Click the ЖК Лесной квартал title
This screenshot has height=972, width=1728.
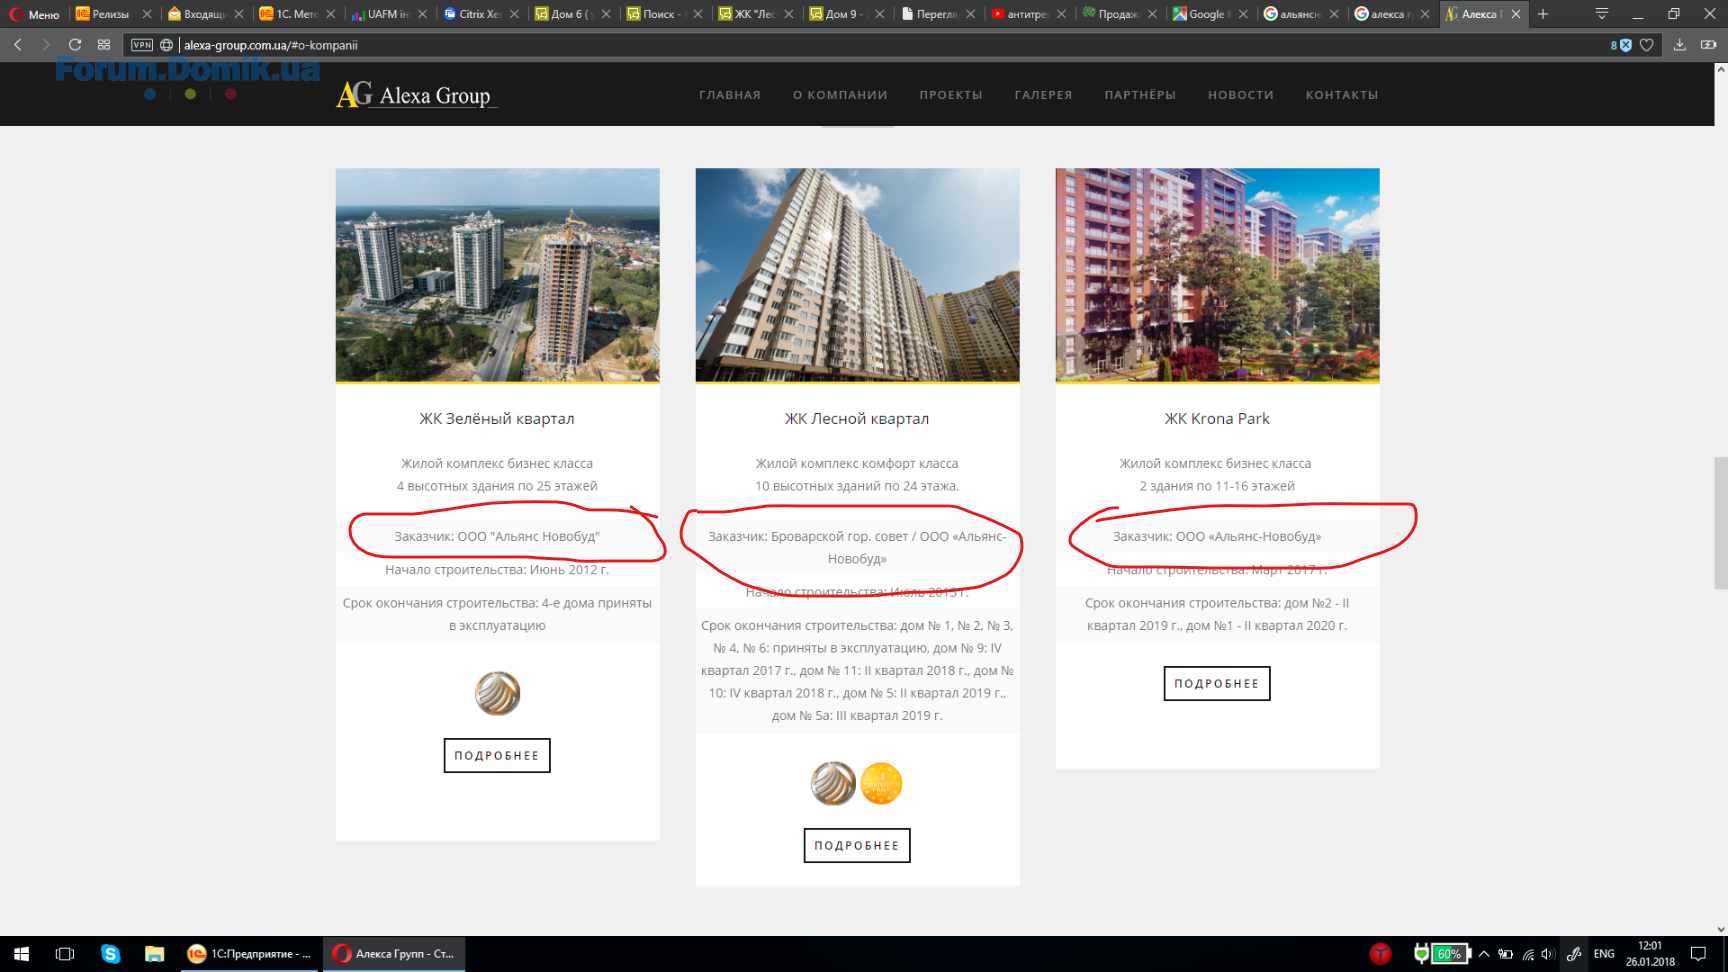[857, 418]
